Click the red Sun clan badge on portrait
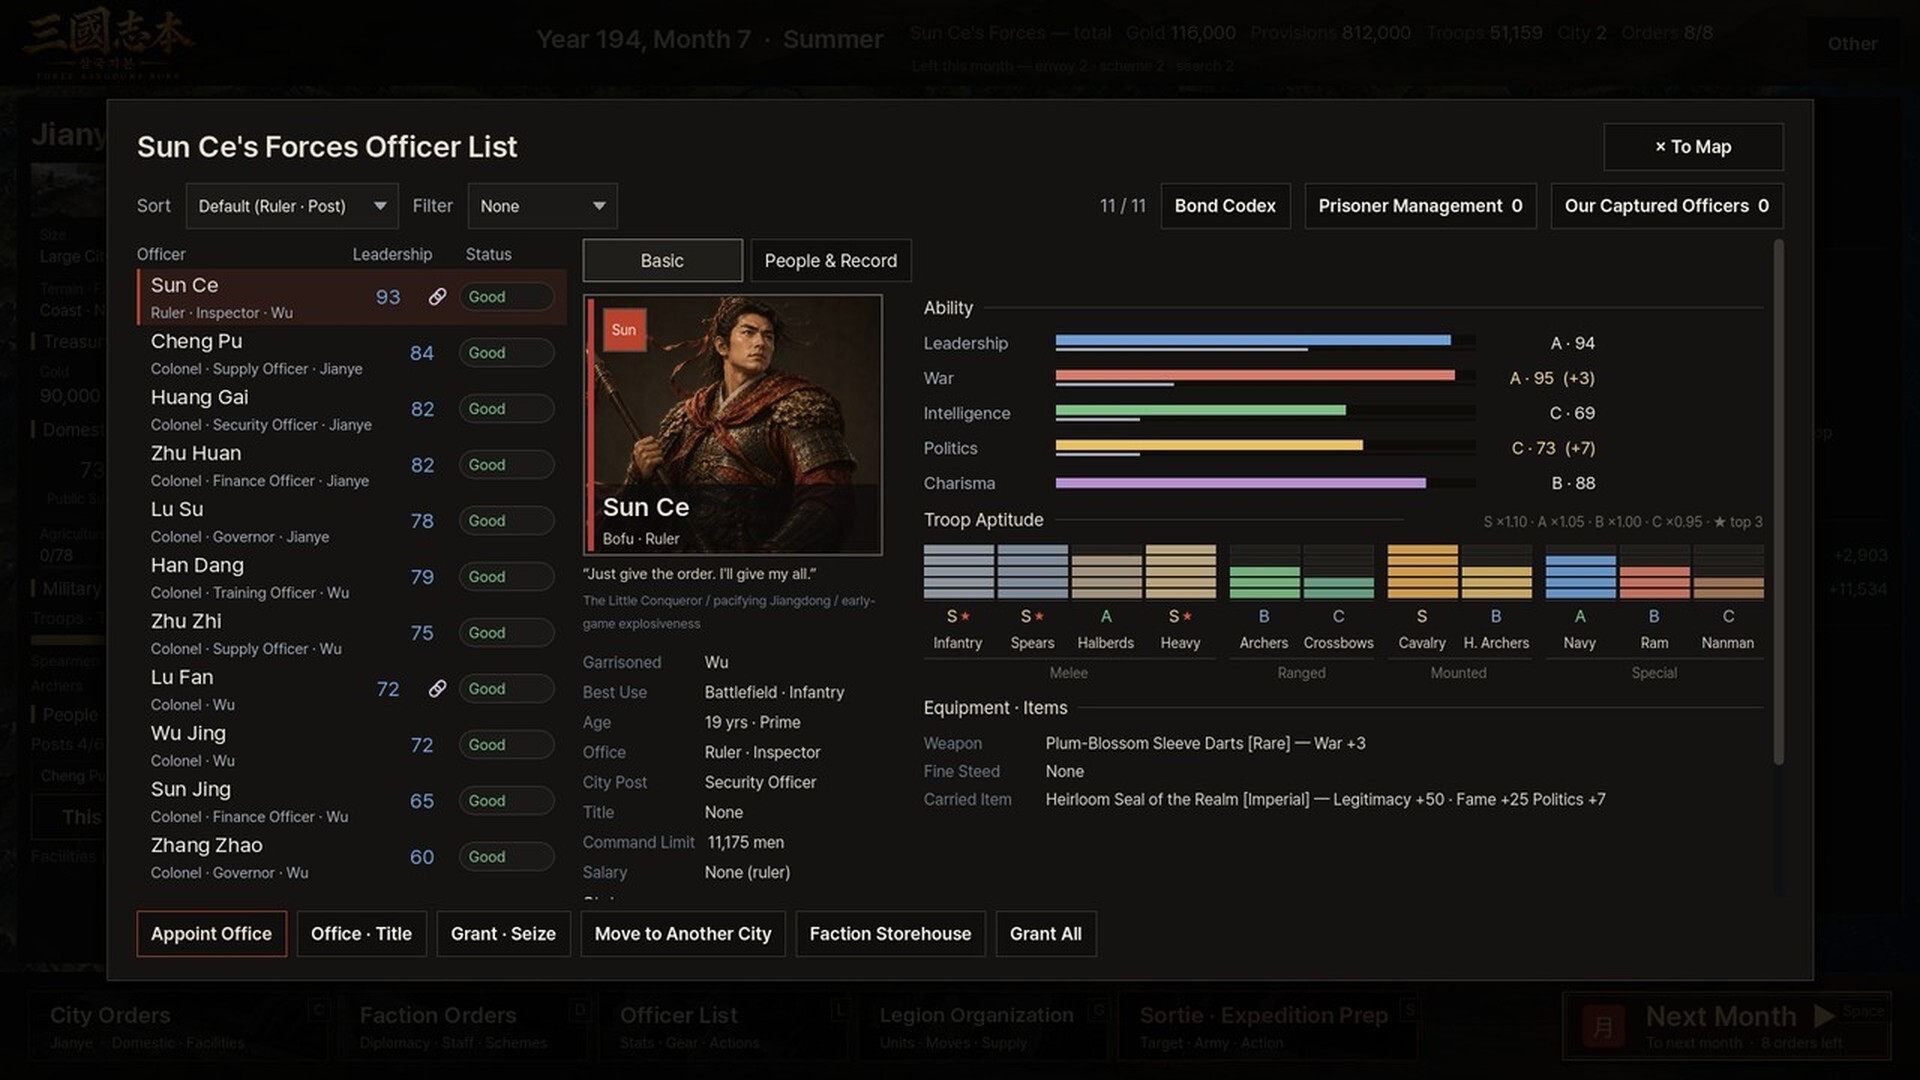 click(x=624, y=330)
